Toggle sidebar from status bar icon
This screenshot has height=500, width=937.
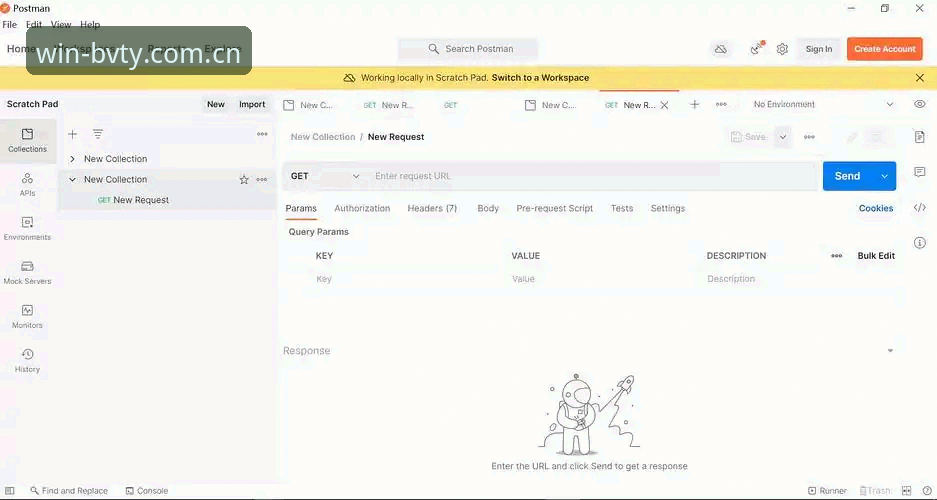point(10,491)
